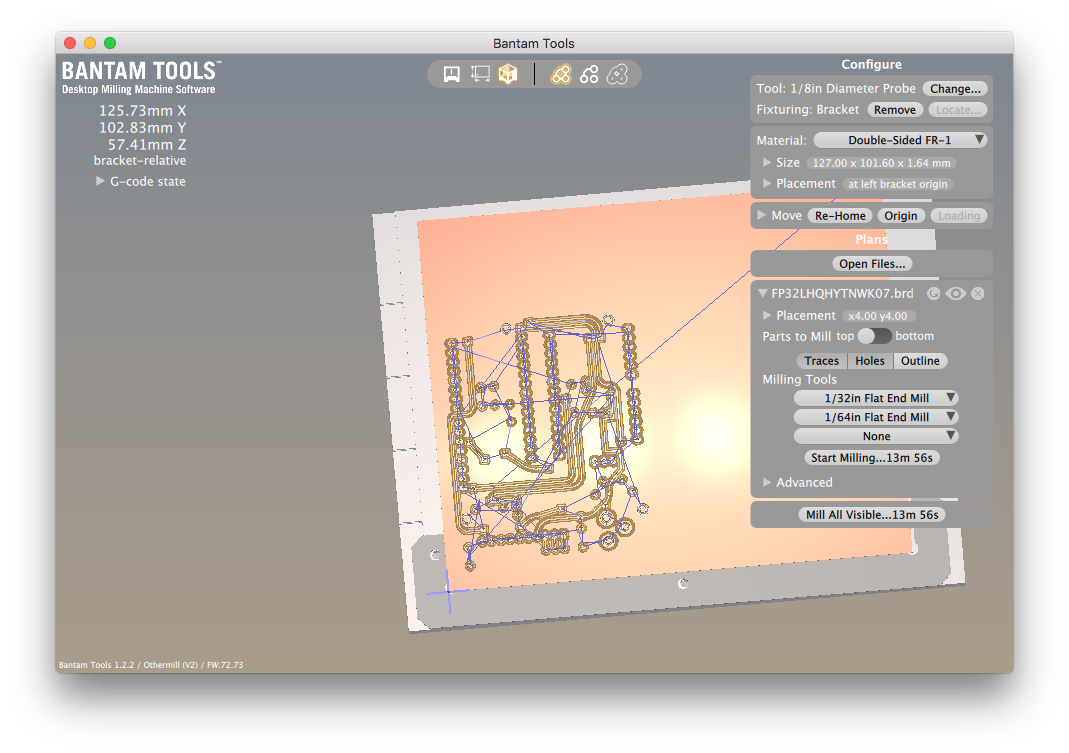Expand the G-code state section

click(100, 181)
